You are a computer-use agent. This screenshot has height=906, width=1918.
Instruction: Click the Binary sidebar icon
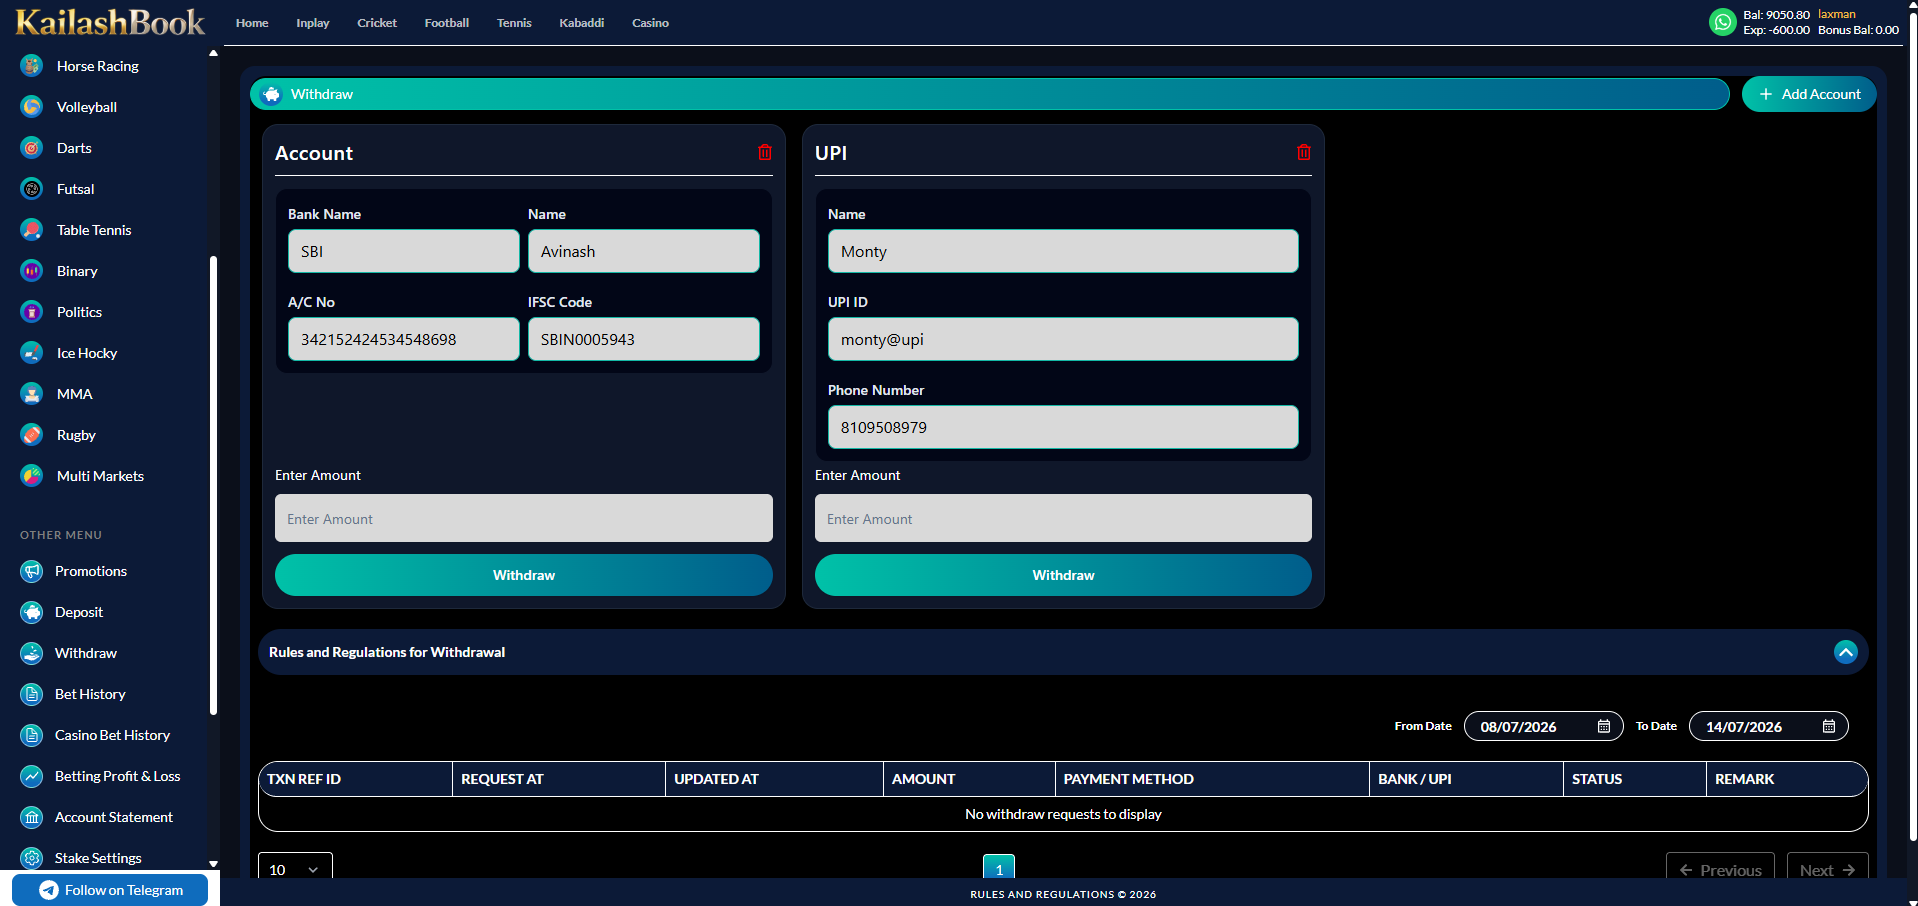pos(32,271)
